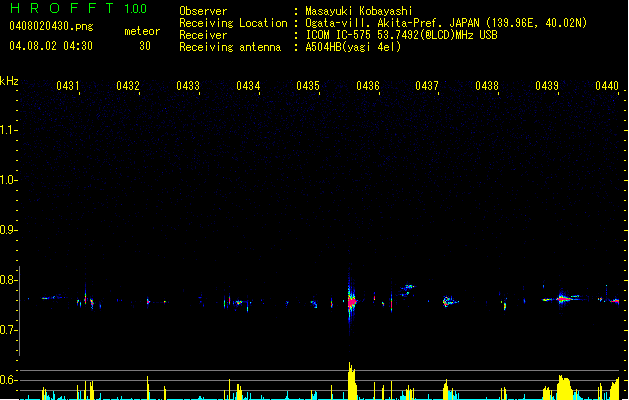This screenshot has width=629, height=400.
Task: Click the tallest yellow power bar below 0436
Action: click(x=352, y=381)
